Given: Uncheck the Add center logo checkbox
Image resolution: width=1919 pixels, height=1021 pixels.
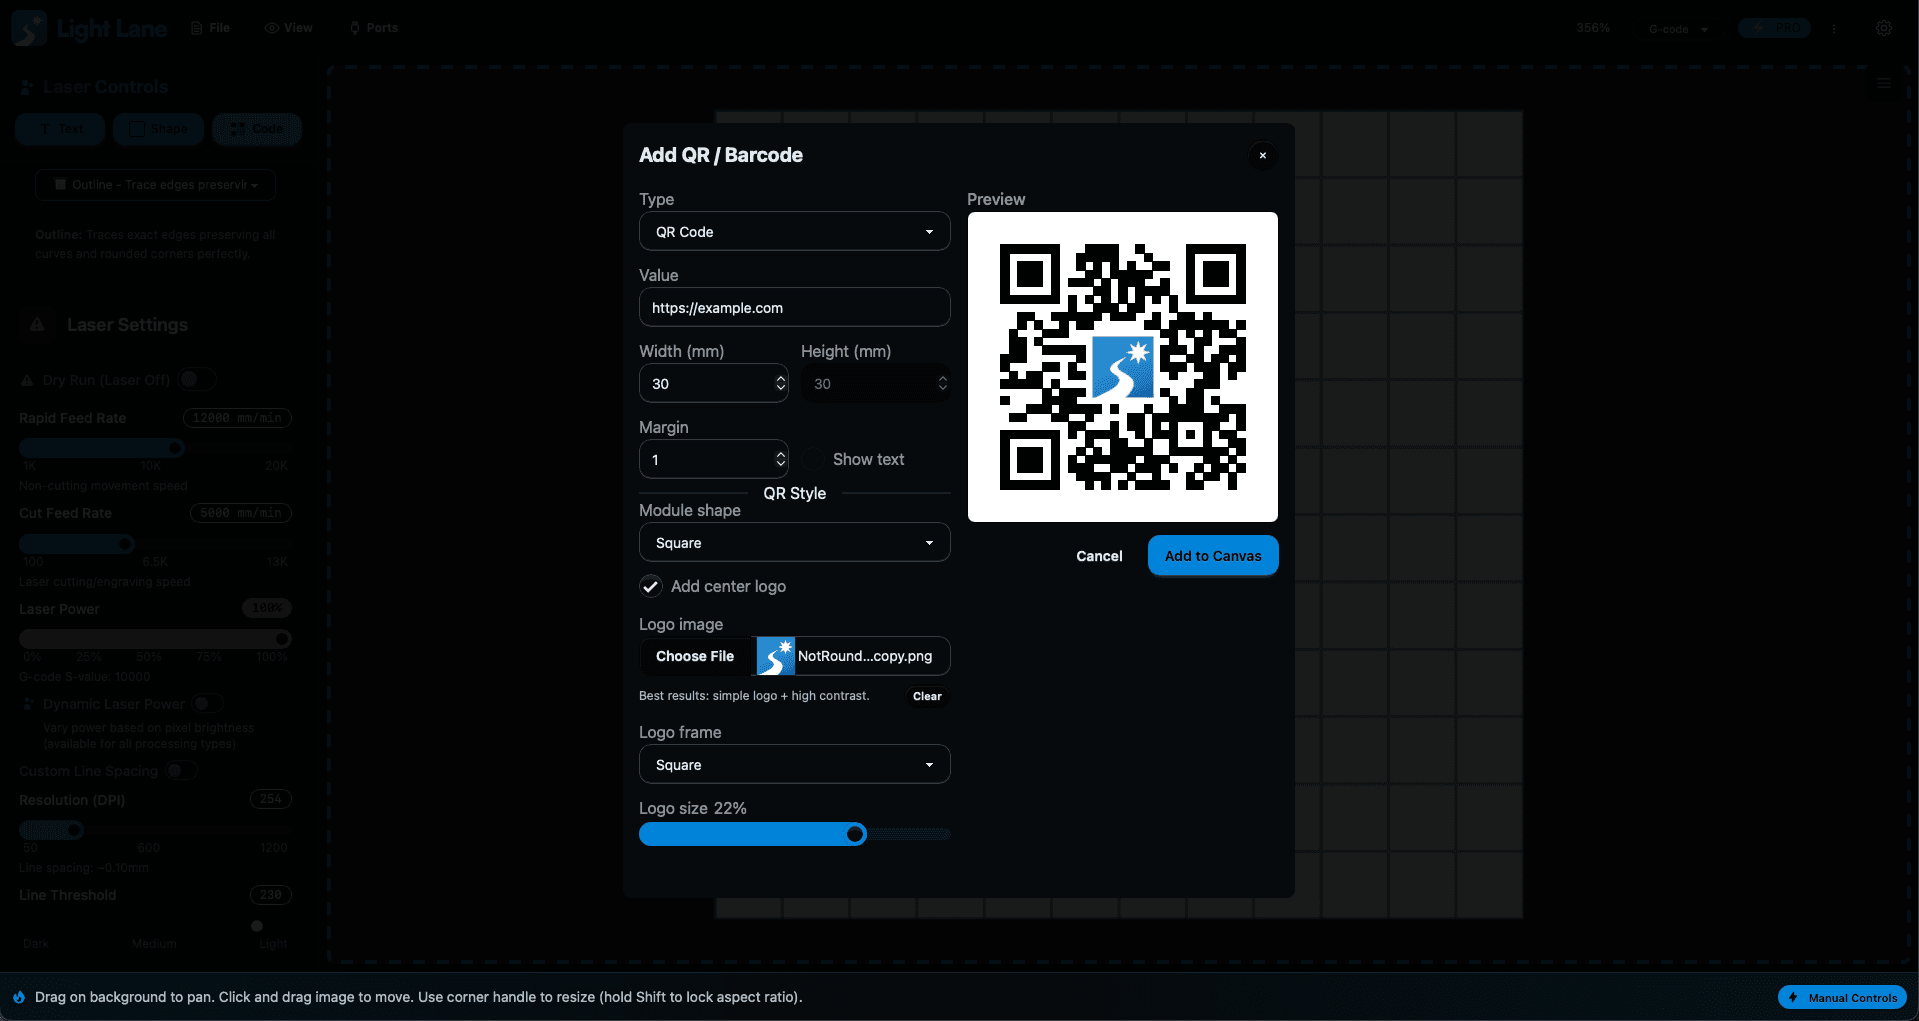Looking at the screenshot, I should (x=651, y=586).
